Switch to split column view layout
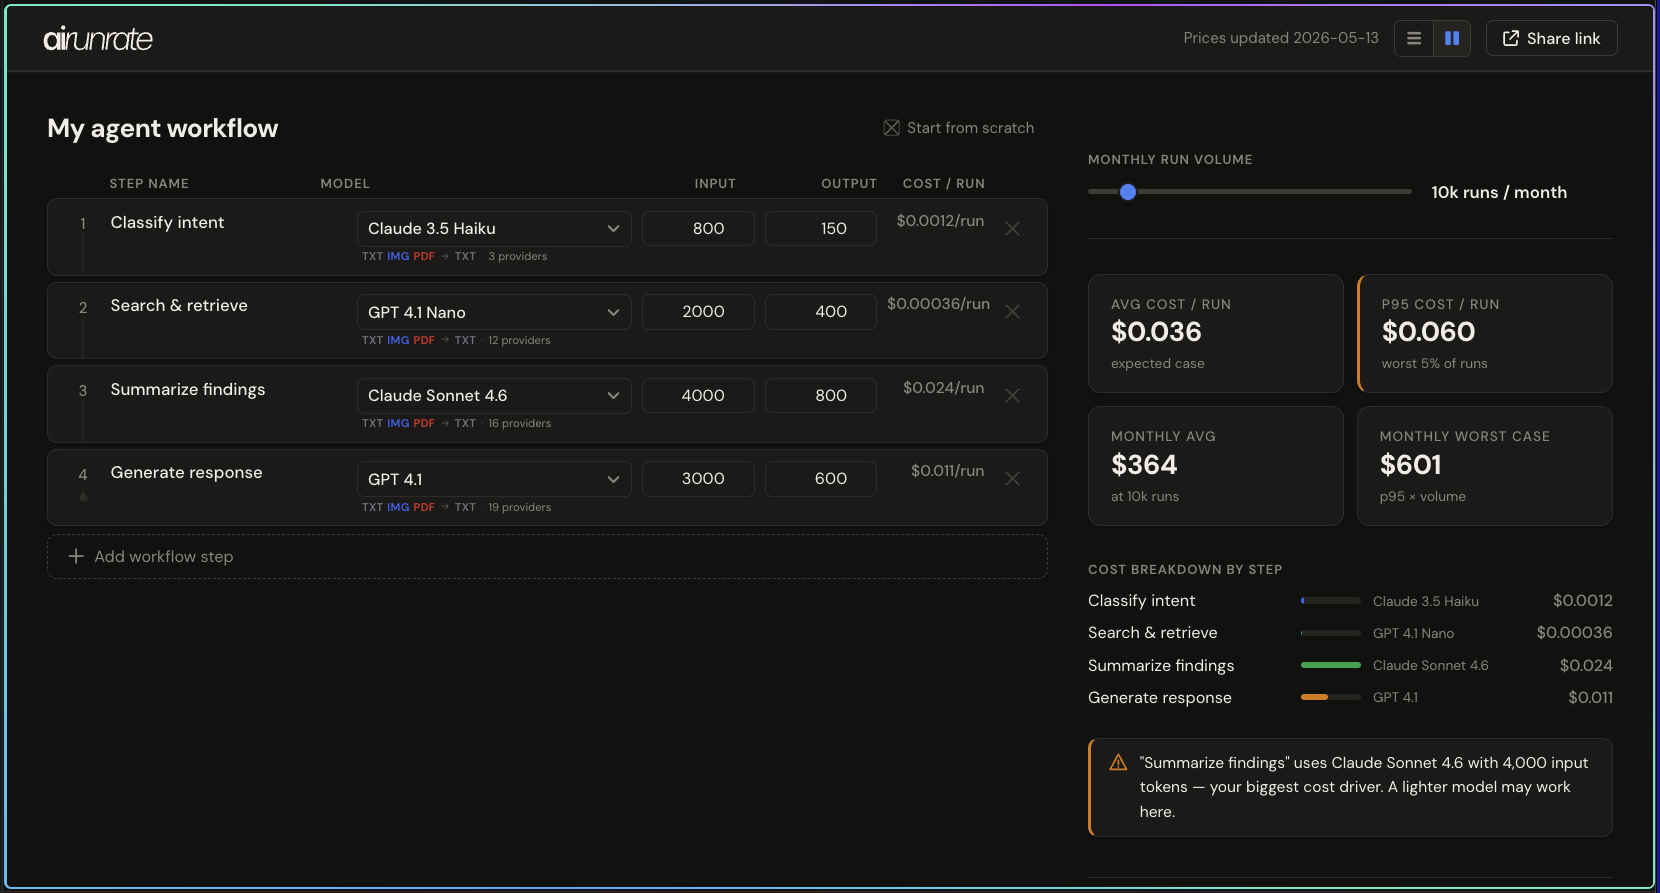The image size is (1660, 893). pos(1452,38)
